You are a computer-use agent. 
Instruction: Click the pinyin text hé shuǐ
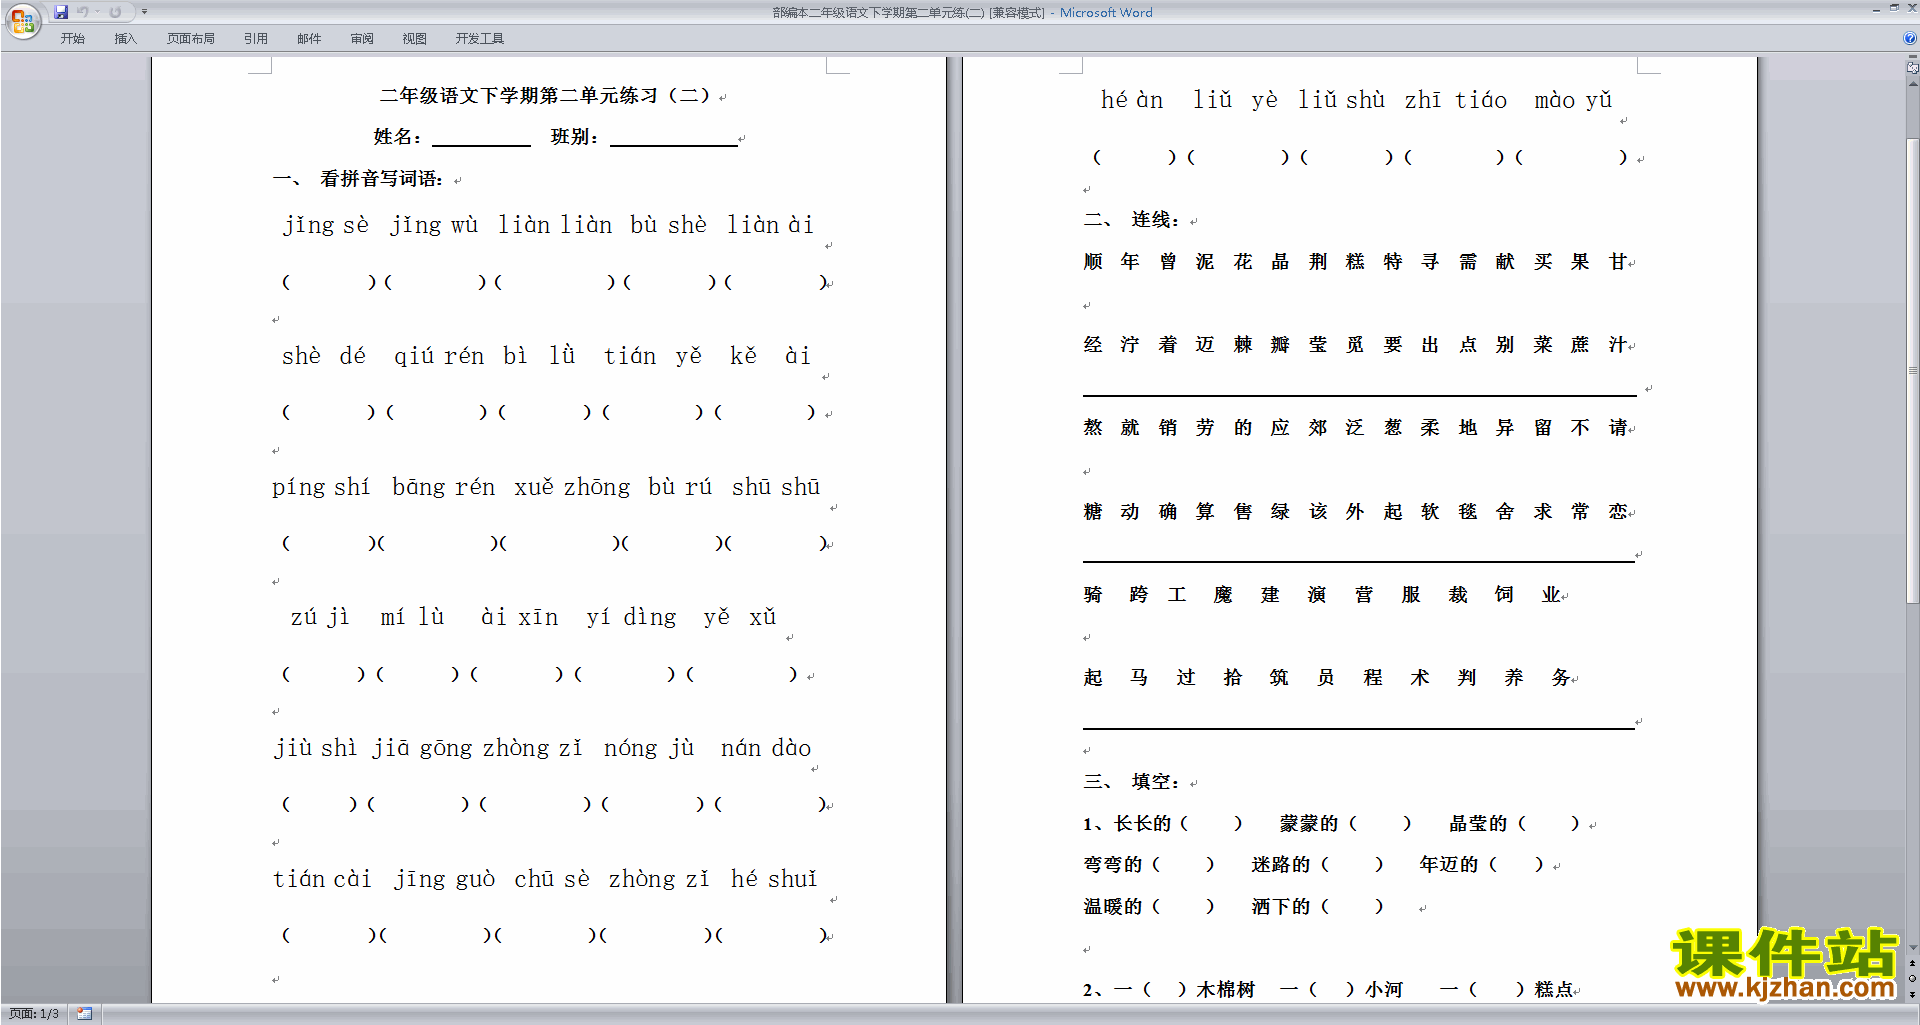click(x=774, y=879)
